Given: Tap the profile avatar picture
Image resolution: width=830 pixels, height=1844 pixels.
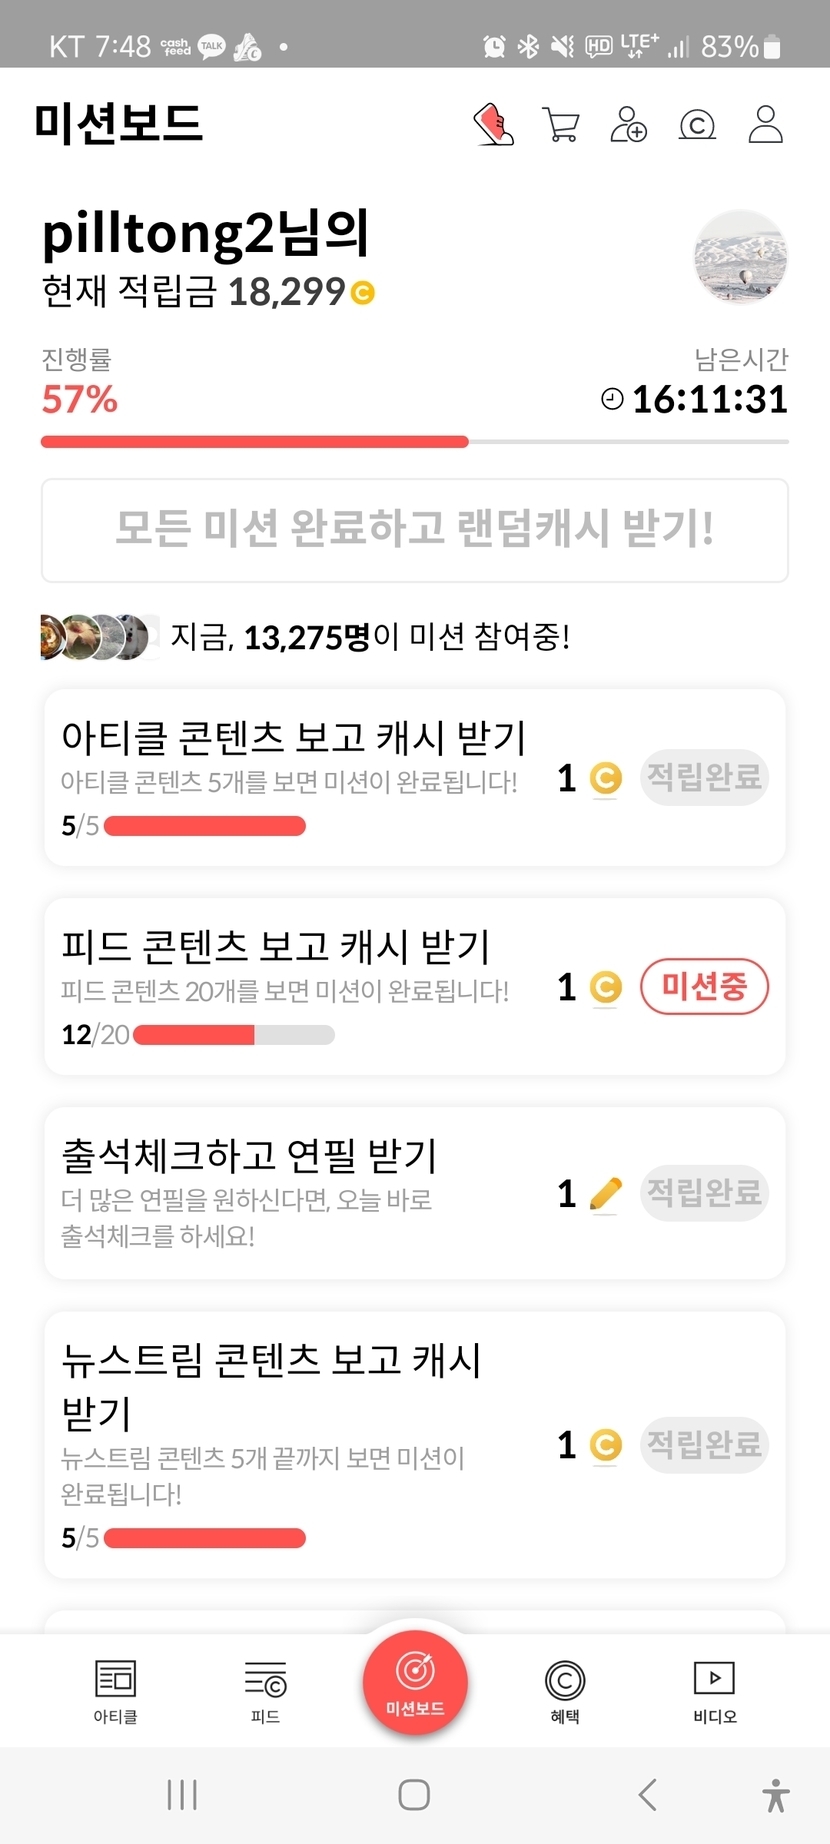Looking at the screenshot, I should [740, 257].
